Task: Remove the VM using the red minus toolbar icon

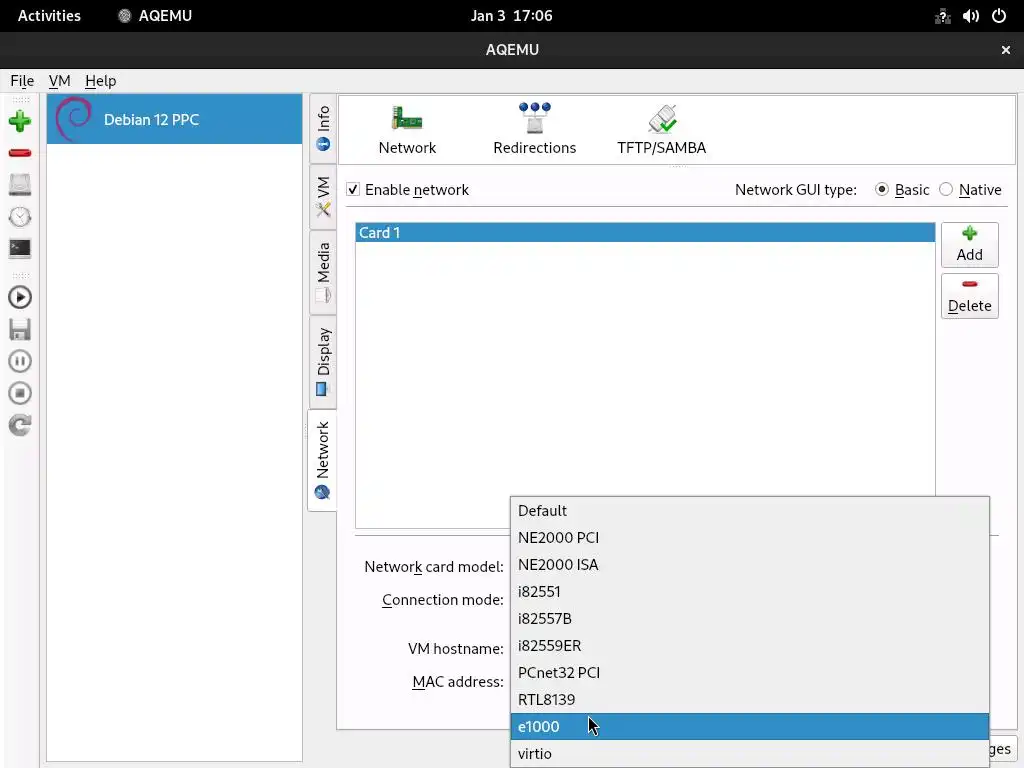Action: 20,153
